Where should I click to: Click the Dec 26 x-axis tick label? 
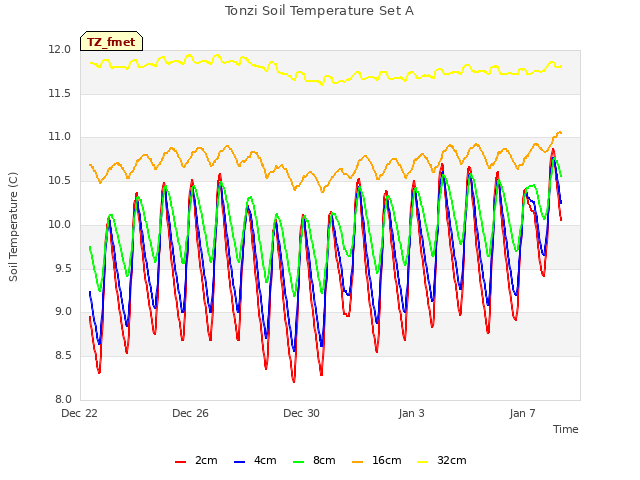[190, 413]
